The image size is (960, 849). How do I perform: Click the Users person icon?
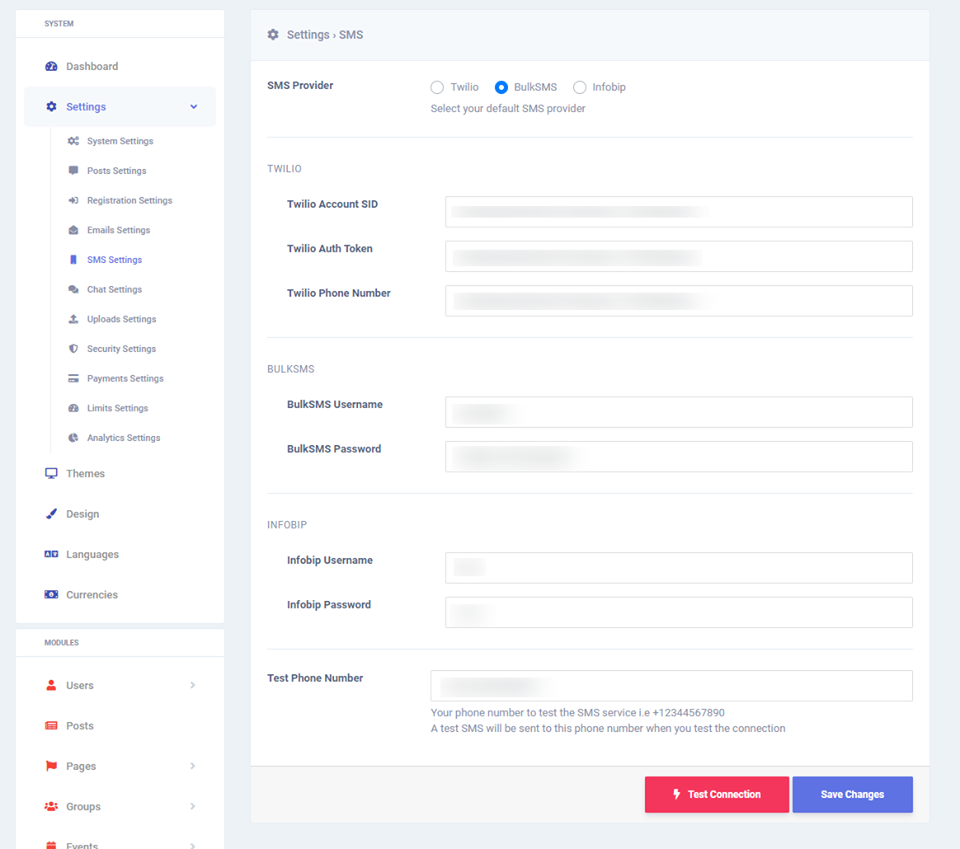[x=51, y=685]
